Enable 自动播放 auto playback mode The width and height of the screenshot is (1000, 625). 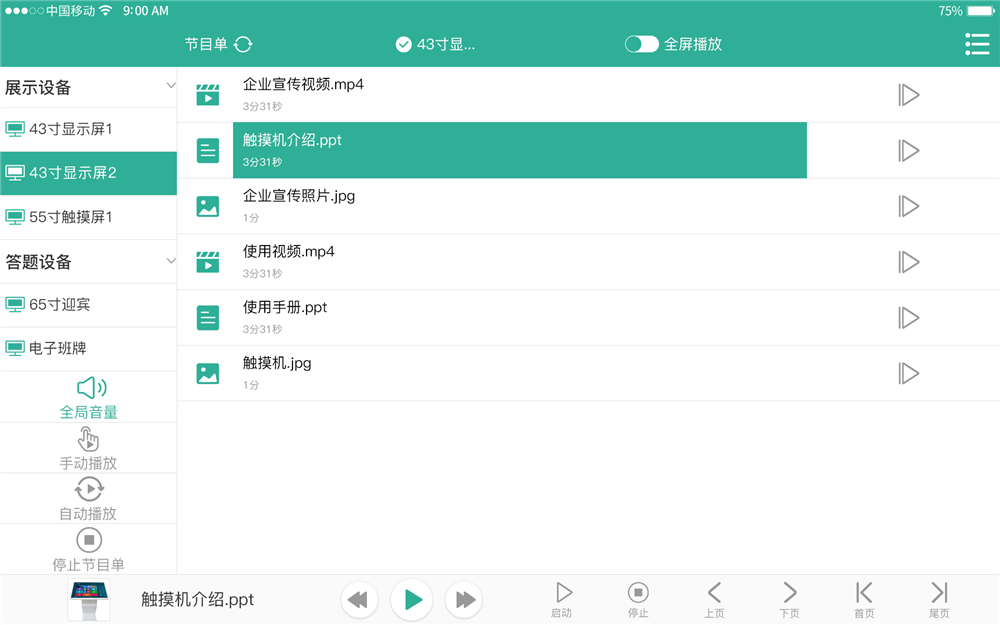coord(88,497)
